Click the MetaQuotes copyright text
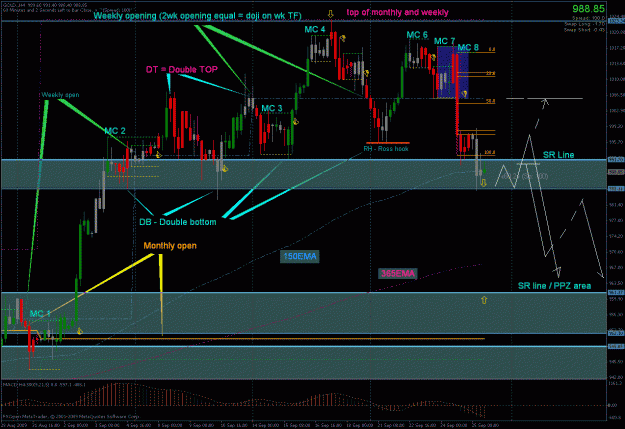Screen dimensions: 625x429 point(71,416)
